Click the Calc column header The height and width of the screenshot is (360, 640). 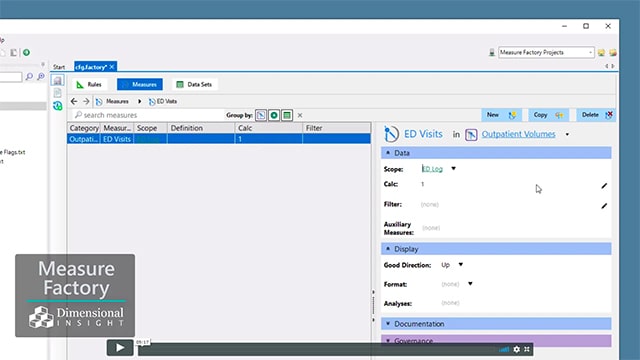(269, 128)
